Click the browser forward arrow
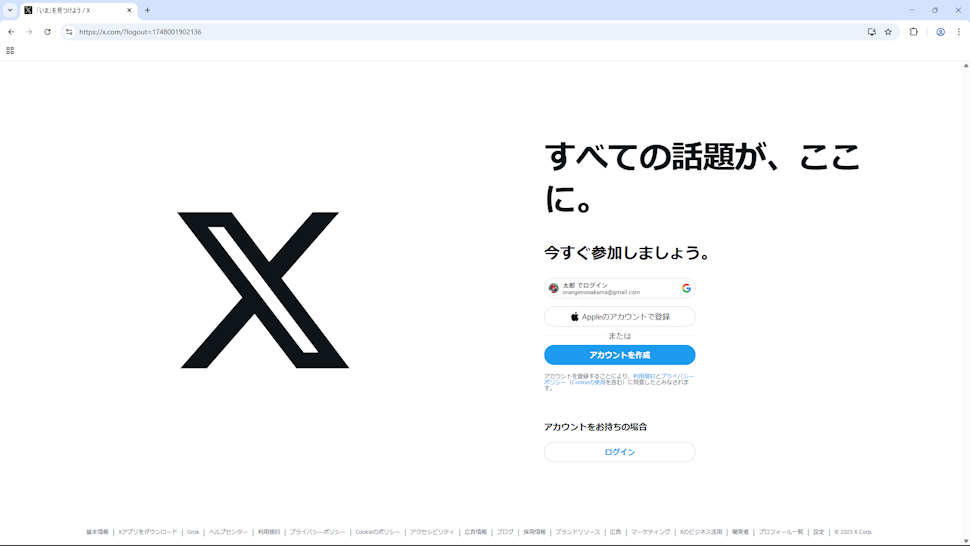970x546 pixels. [29, 32]
